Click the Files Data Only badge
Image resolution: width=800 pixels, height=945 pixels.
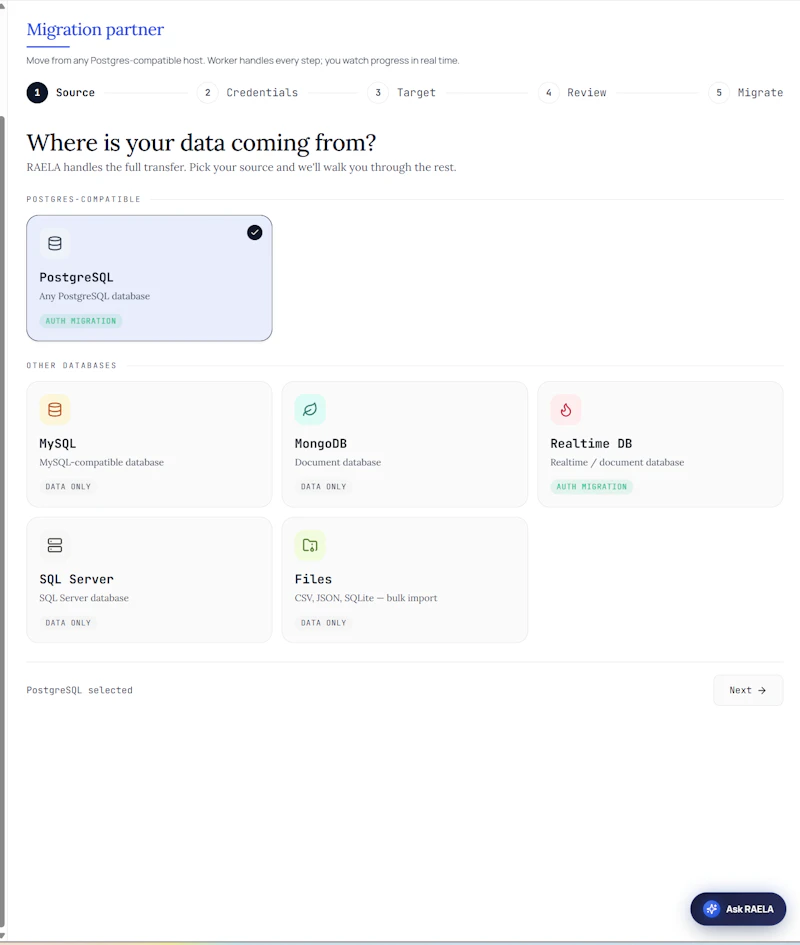pyautogui.click(x=324, y=623)
